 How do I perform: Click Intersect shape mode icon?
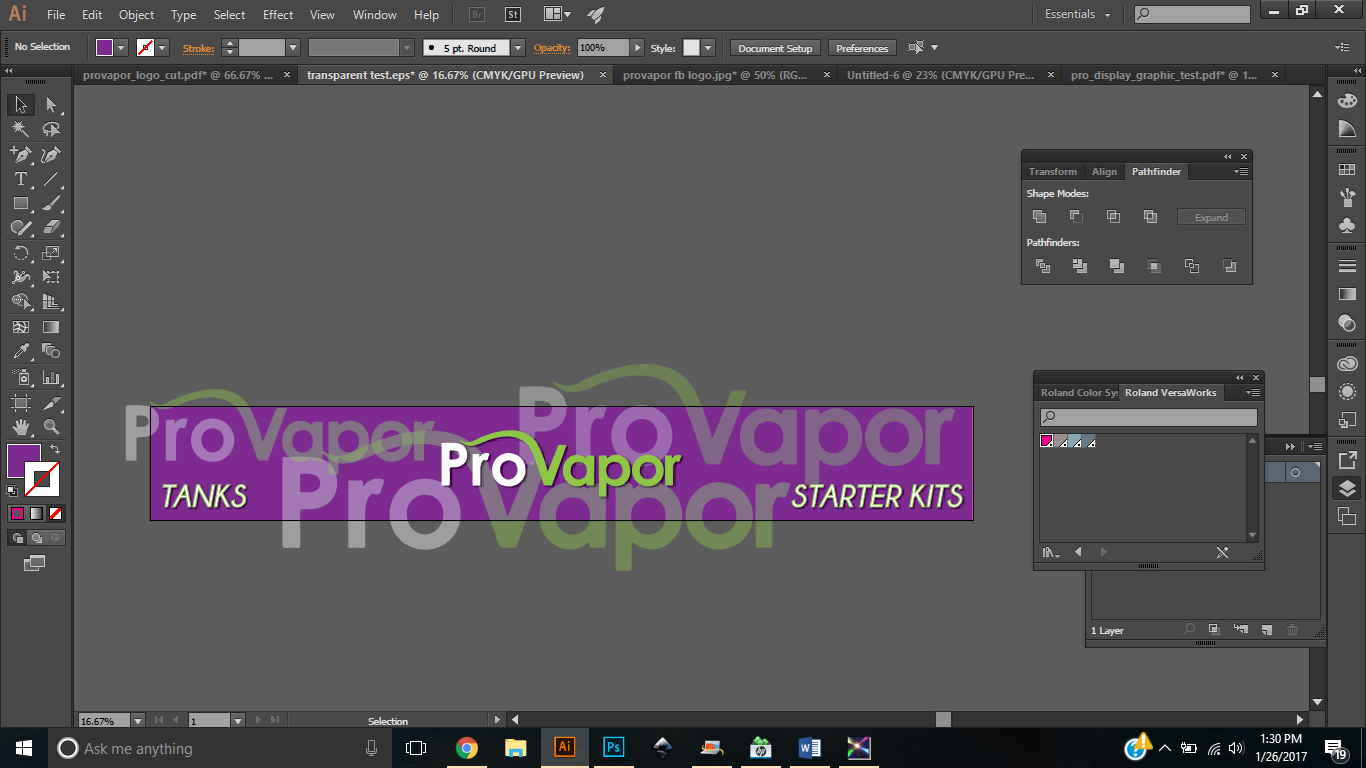(x=1113, y=216)
